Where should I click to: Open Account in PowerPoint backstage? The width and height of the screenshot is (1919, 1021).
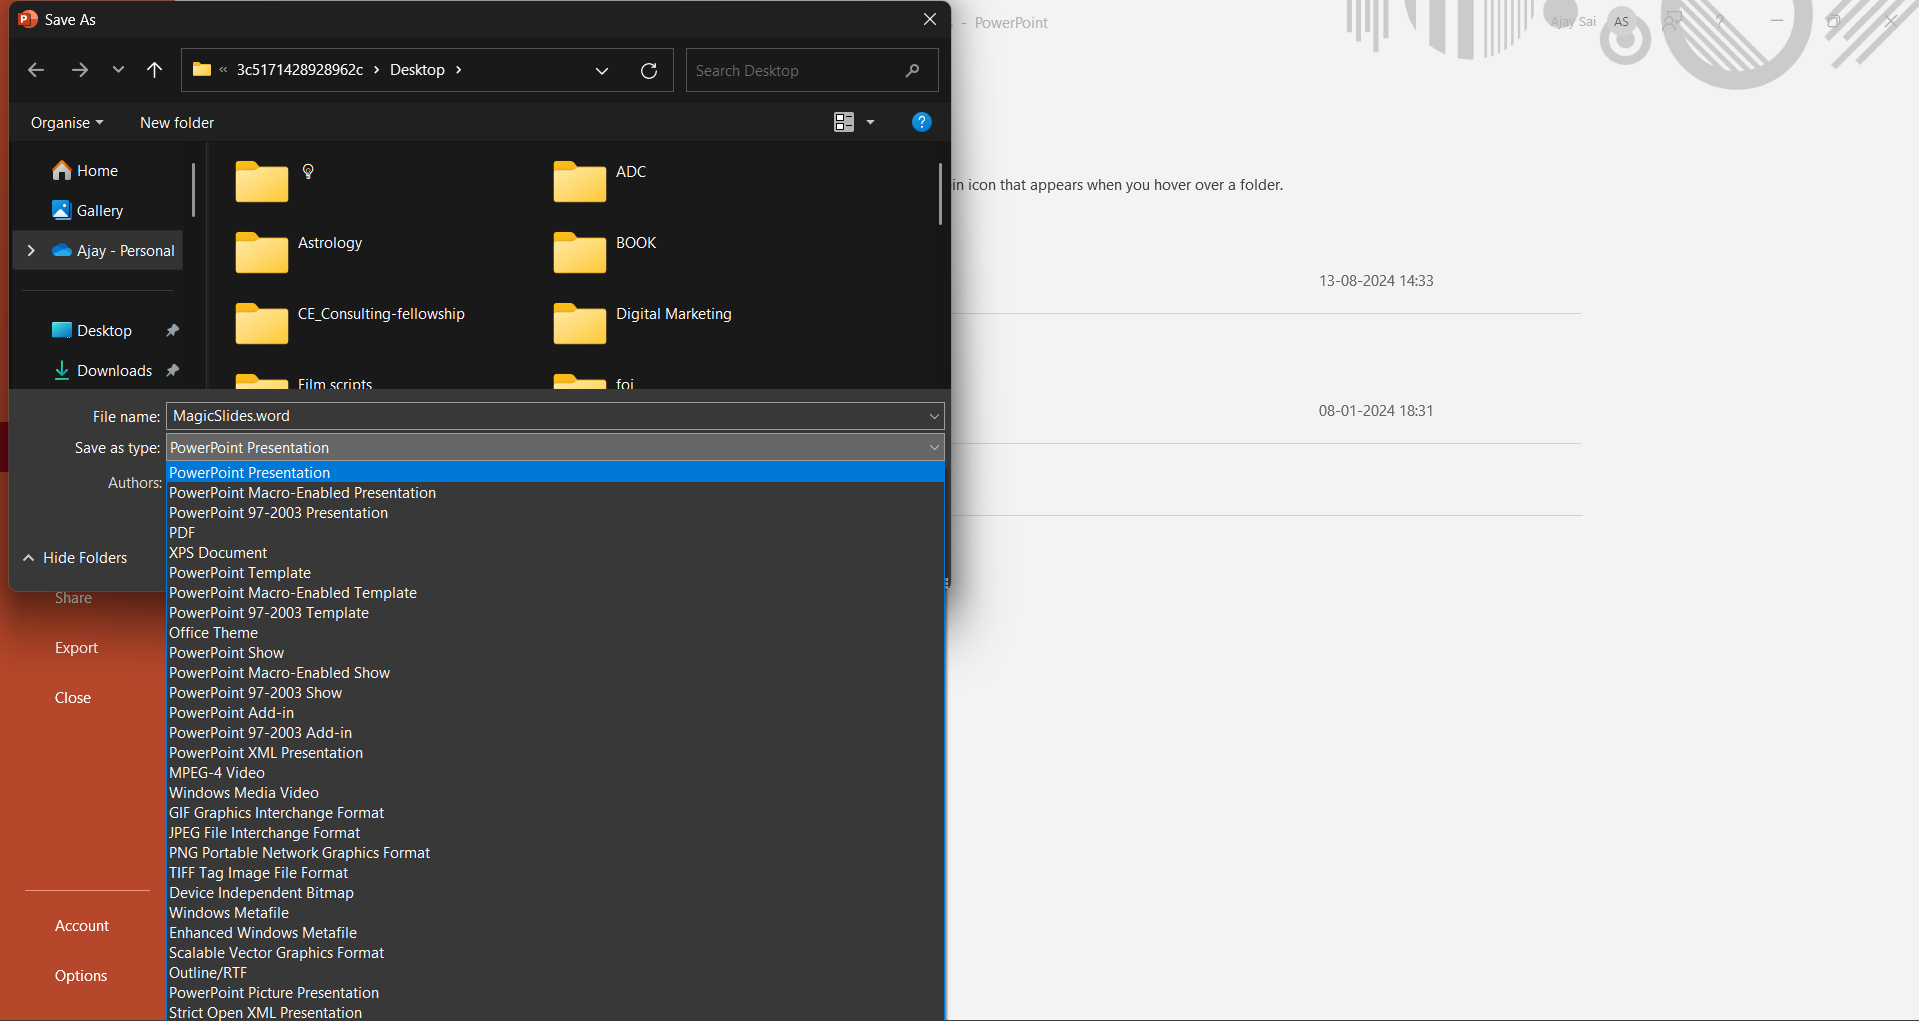82,926
